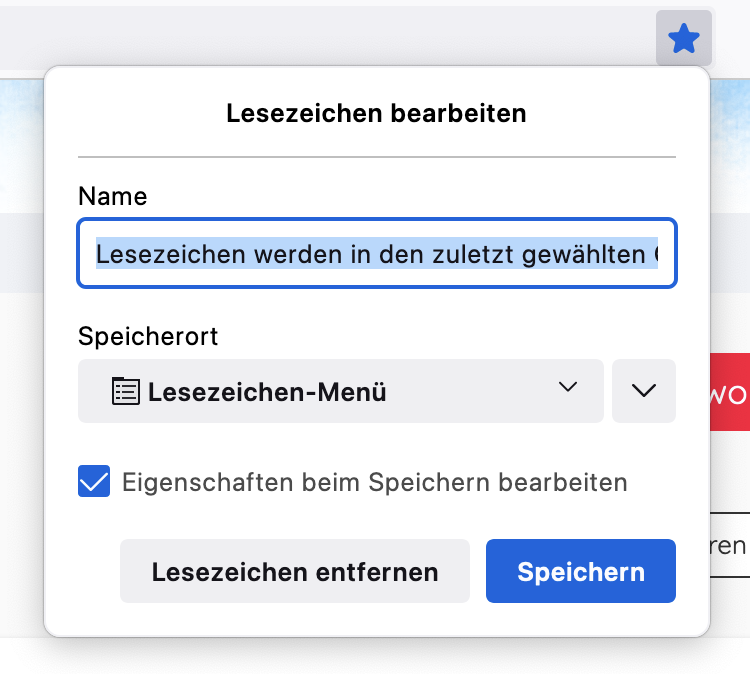
Task: Click the blue Speichern button
Action: click(580, 572)
